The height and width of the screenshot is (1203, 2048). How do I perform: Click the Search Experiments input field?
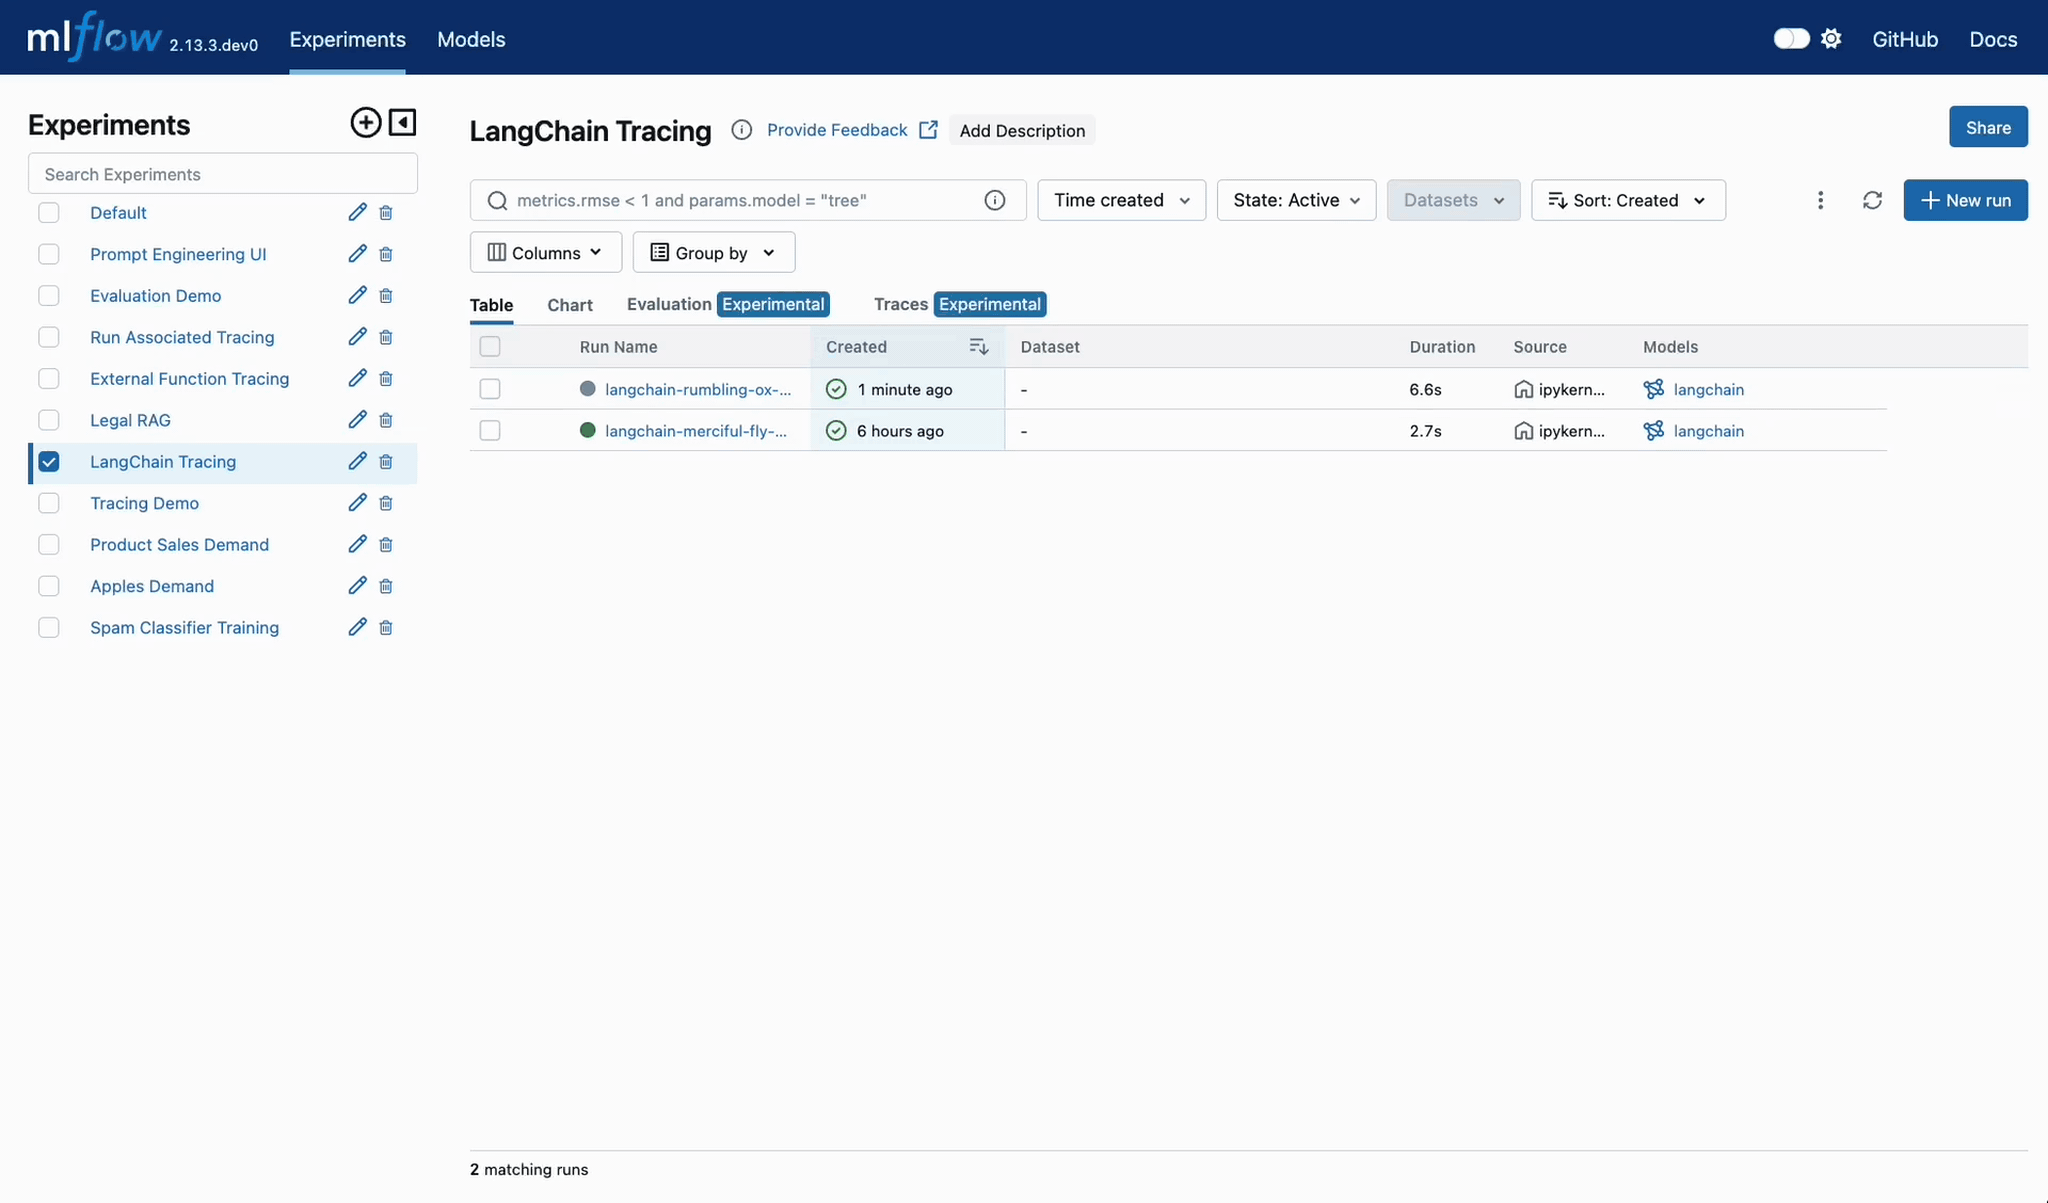(x=222, y=173)
